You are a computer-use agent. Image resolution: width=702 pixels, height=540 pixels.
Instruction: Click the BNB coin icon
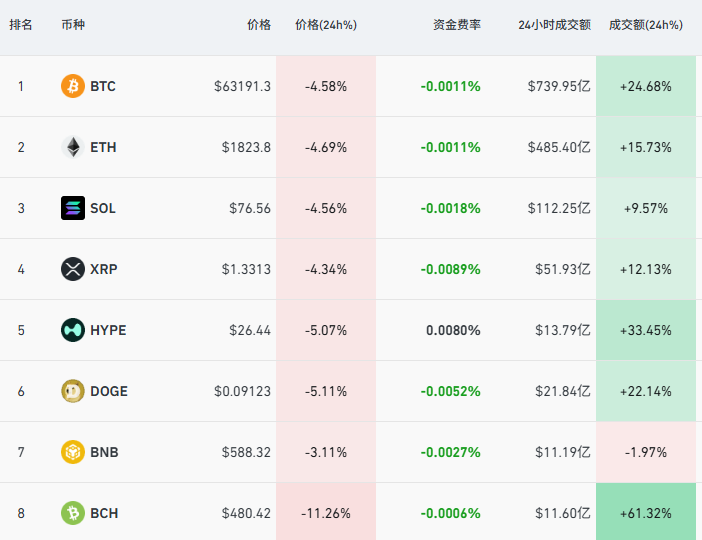click(x=73, y=452)
